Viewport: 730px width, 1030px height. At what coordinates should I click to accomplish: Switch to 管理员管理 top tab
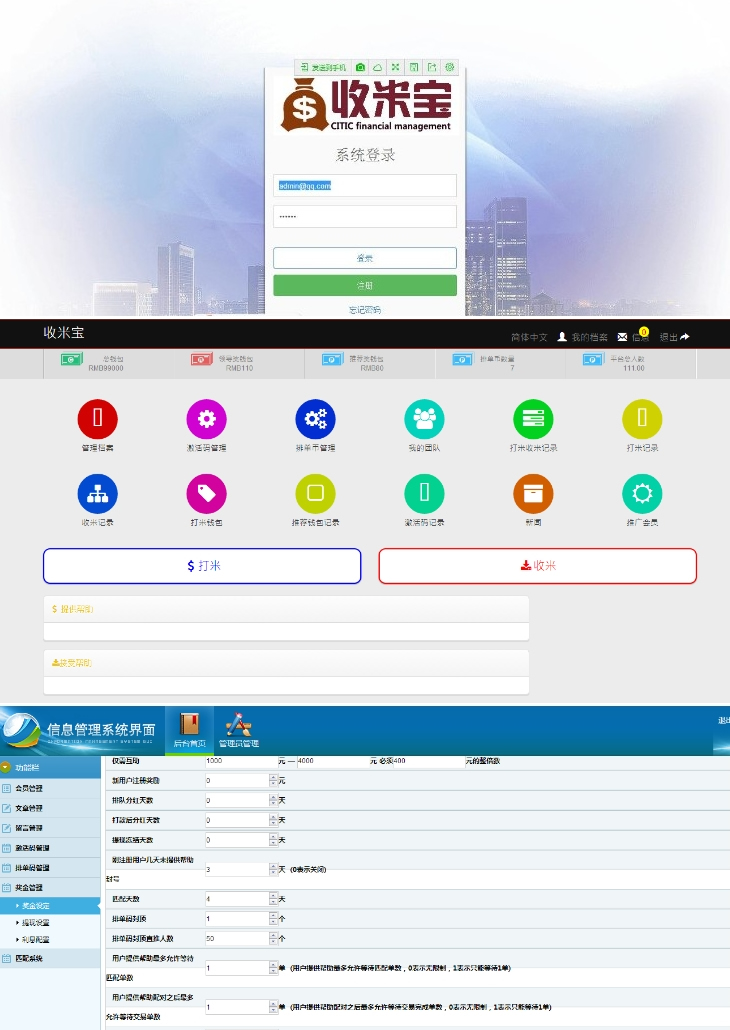(238, 729)
